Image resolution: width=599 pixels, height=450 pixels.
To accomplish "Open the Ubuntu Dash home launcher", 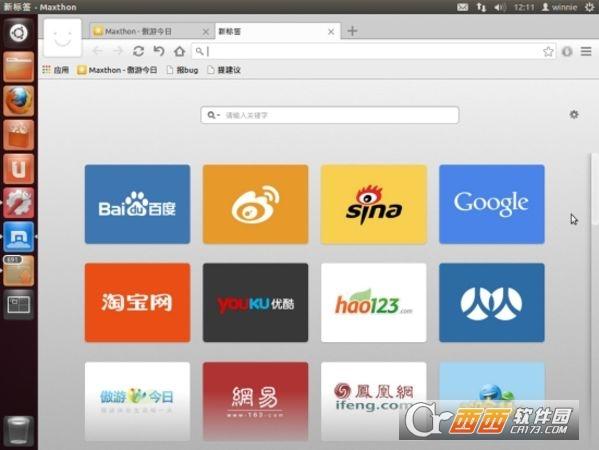I will 18,32.
